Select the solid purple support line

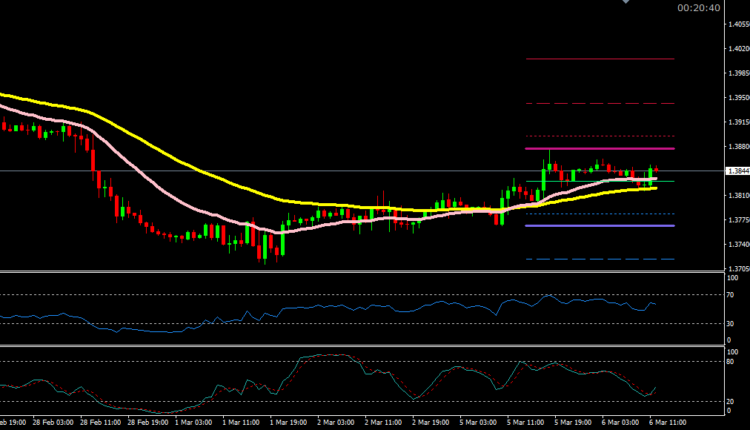600,226
